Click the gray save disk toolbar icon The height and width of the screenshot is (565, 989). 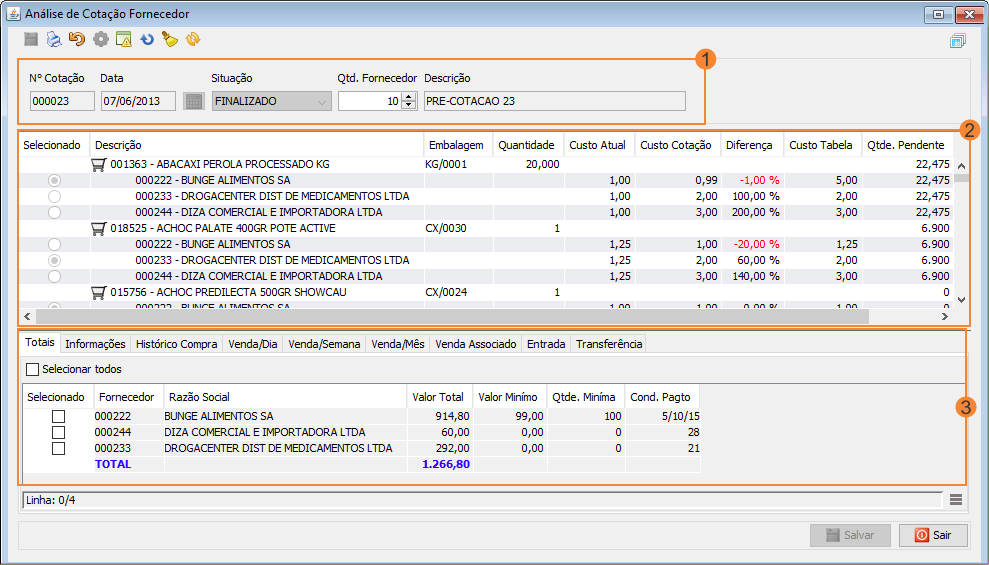tap(31, 39)
